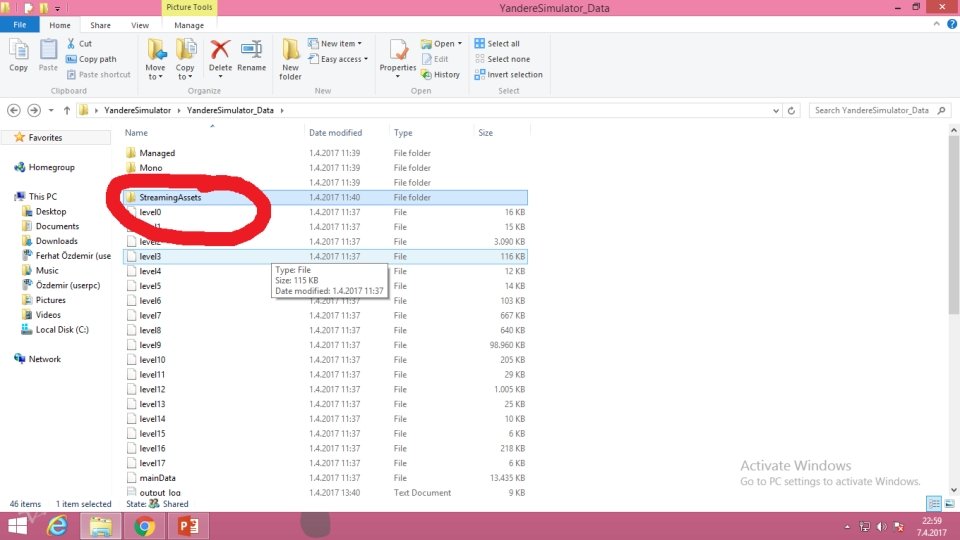This screenshot has width=960, height=540.
Task: Sort by the Name column header
Action: (x=212, y=132)
